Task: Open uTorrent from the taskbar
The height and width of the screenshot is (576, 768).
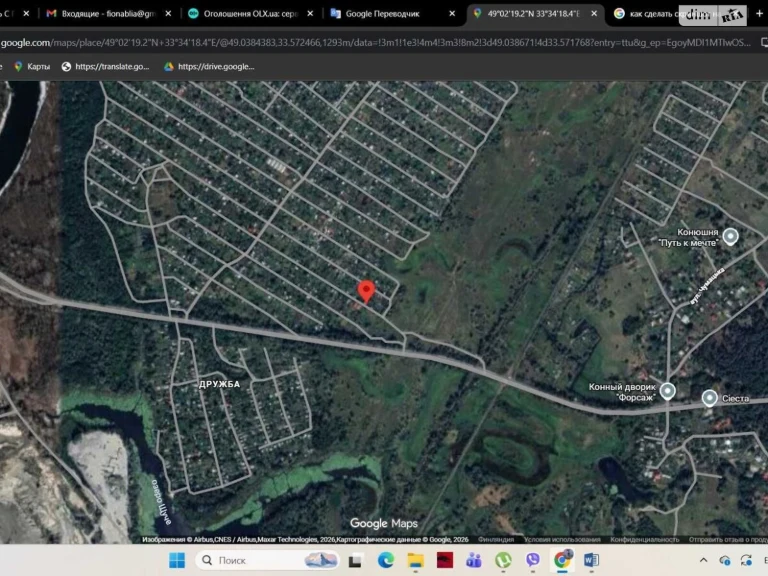Action: pyautogui.click(x=503, y=560)
